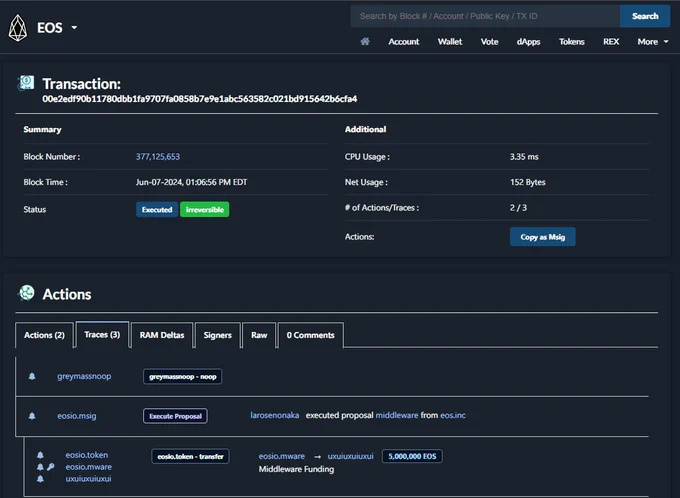The image size is (680, 498).
Task: Open the uxuiuxuiuxui link in trace receivers list
Action: pyautogui.click(x=88, y=478)
